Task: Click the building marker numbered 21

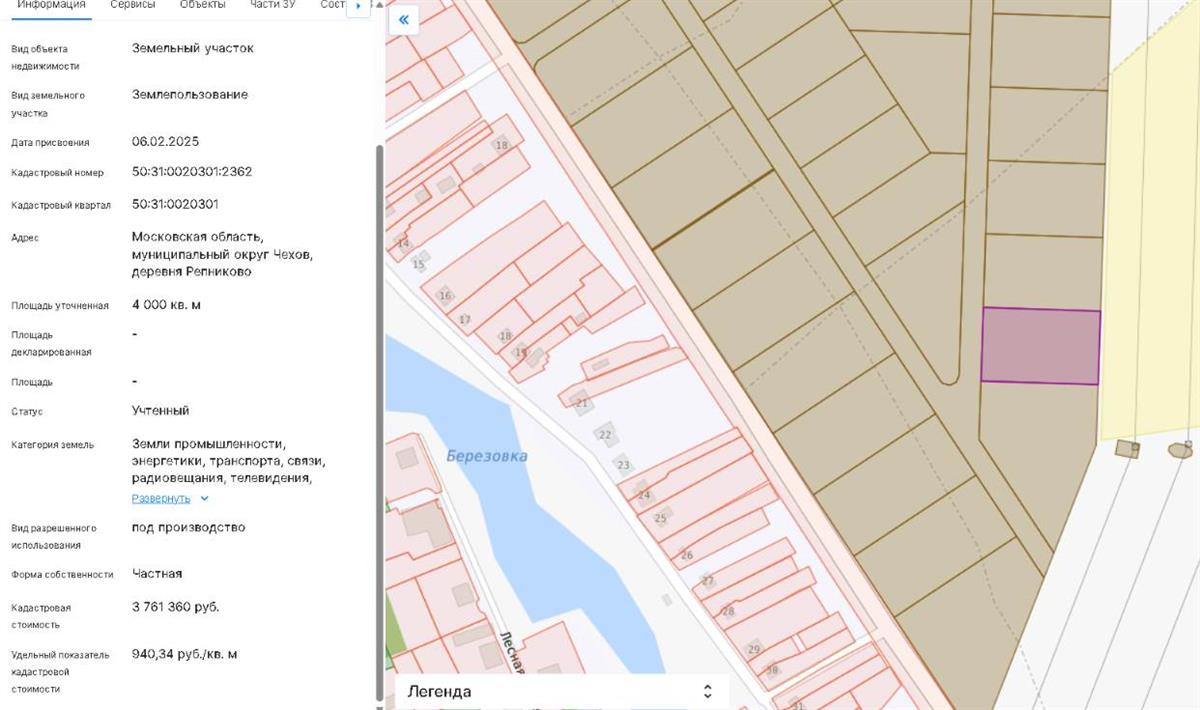Action: tap(582, 403)
